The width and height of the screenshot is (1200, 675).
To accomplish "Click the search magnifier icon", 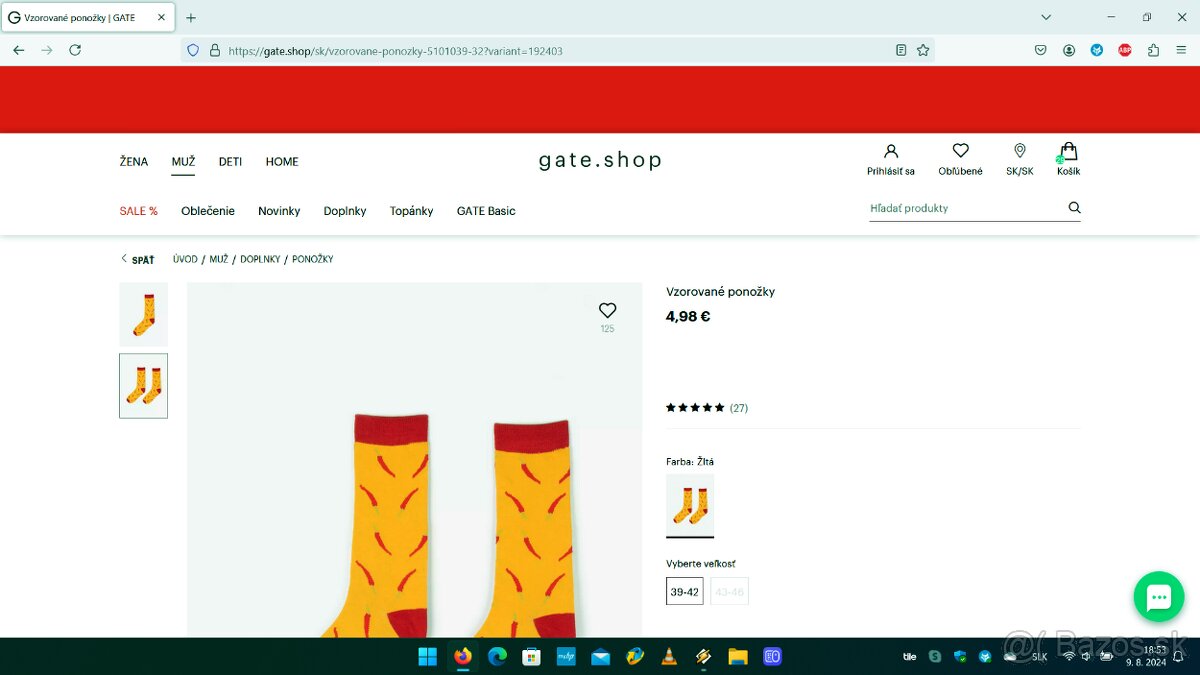I will 1074,208.
